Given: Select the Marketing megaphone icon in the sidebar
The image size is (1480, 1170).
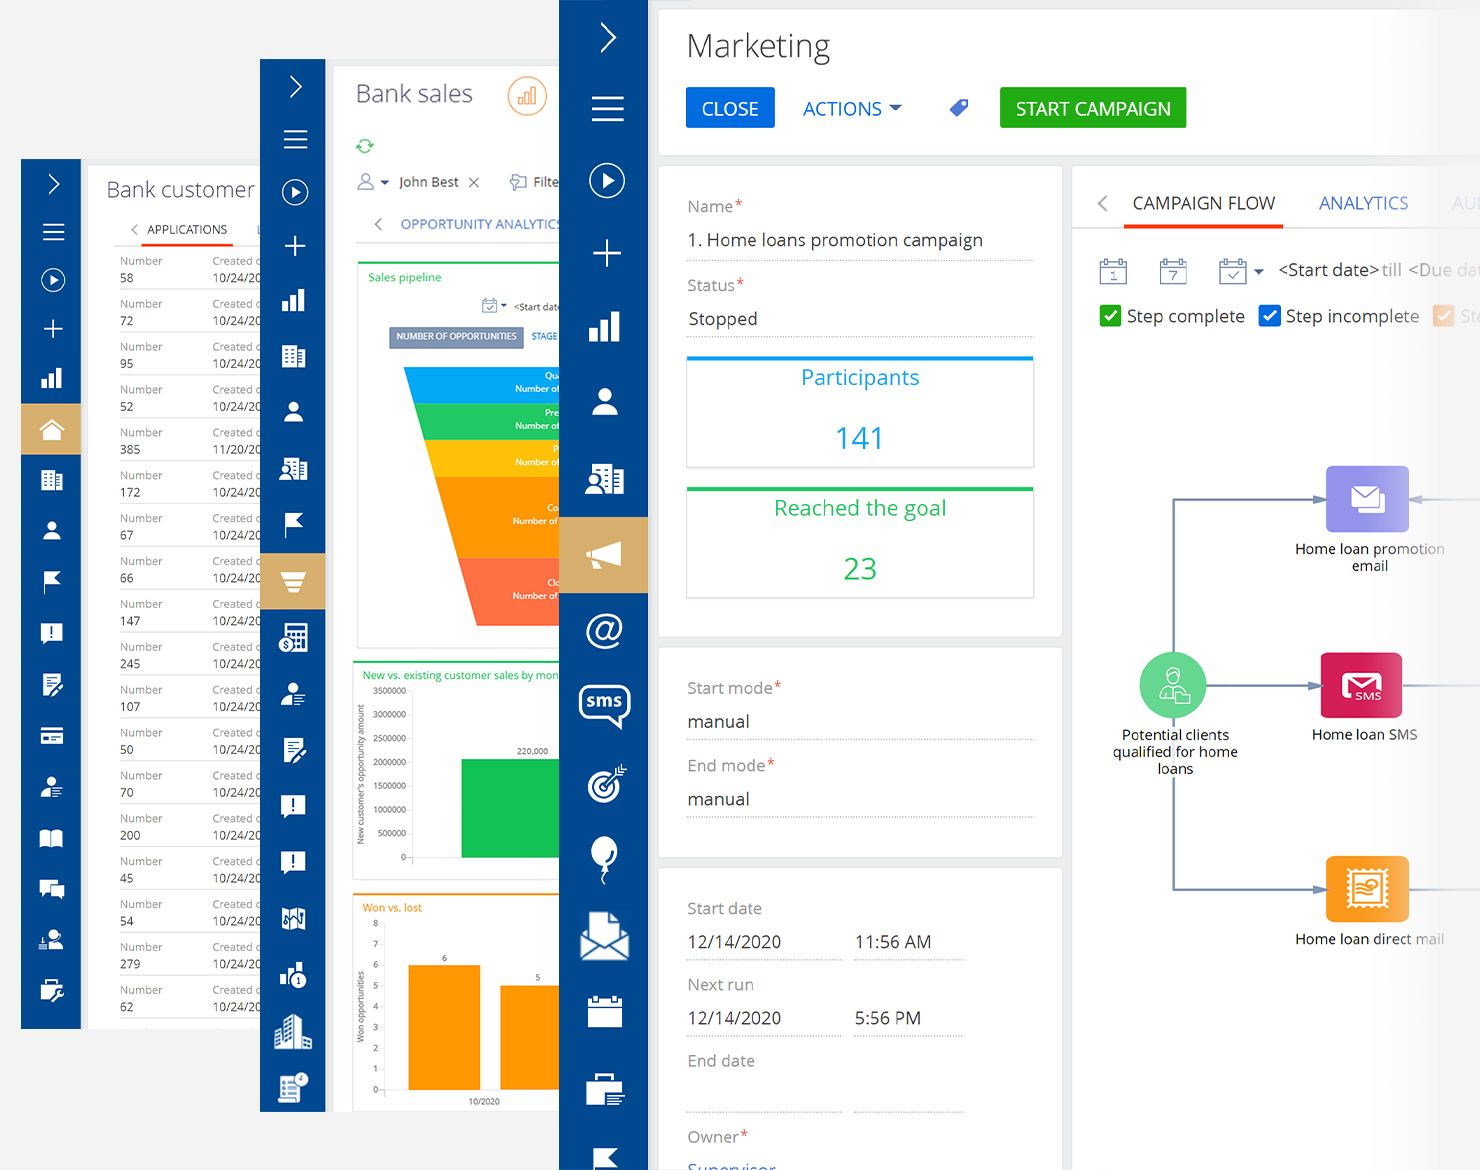Looking at the screenshot, I should 604,555.
